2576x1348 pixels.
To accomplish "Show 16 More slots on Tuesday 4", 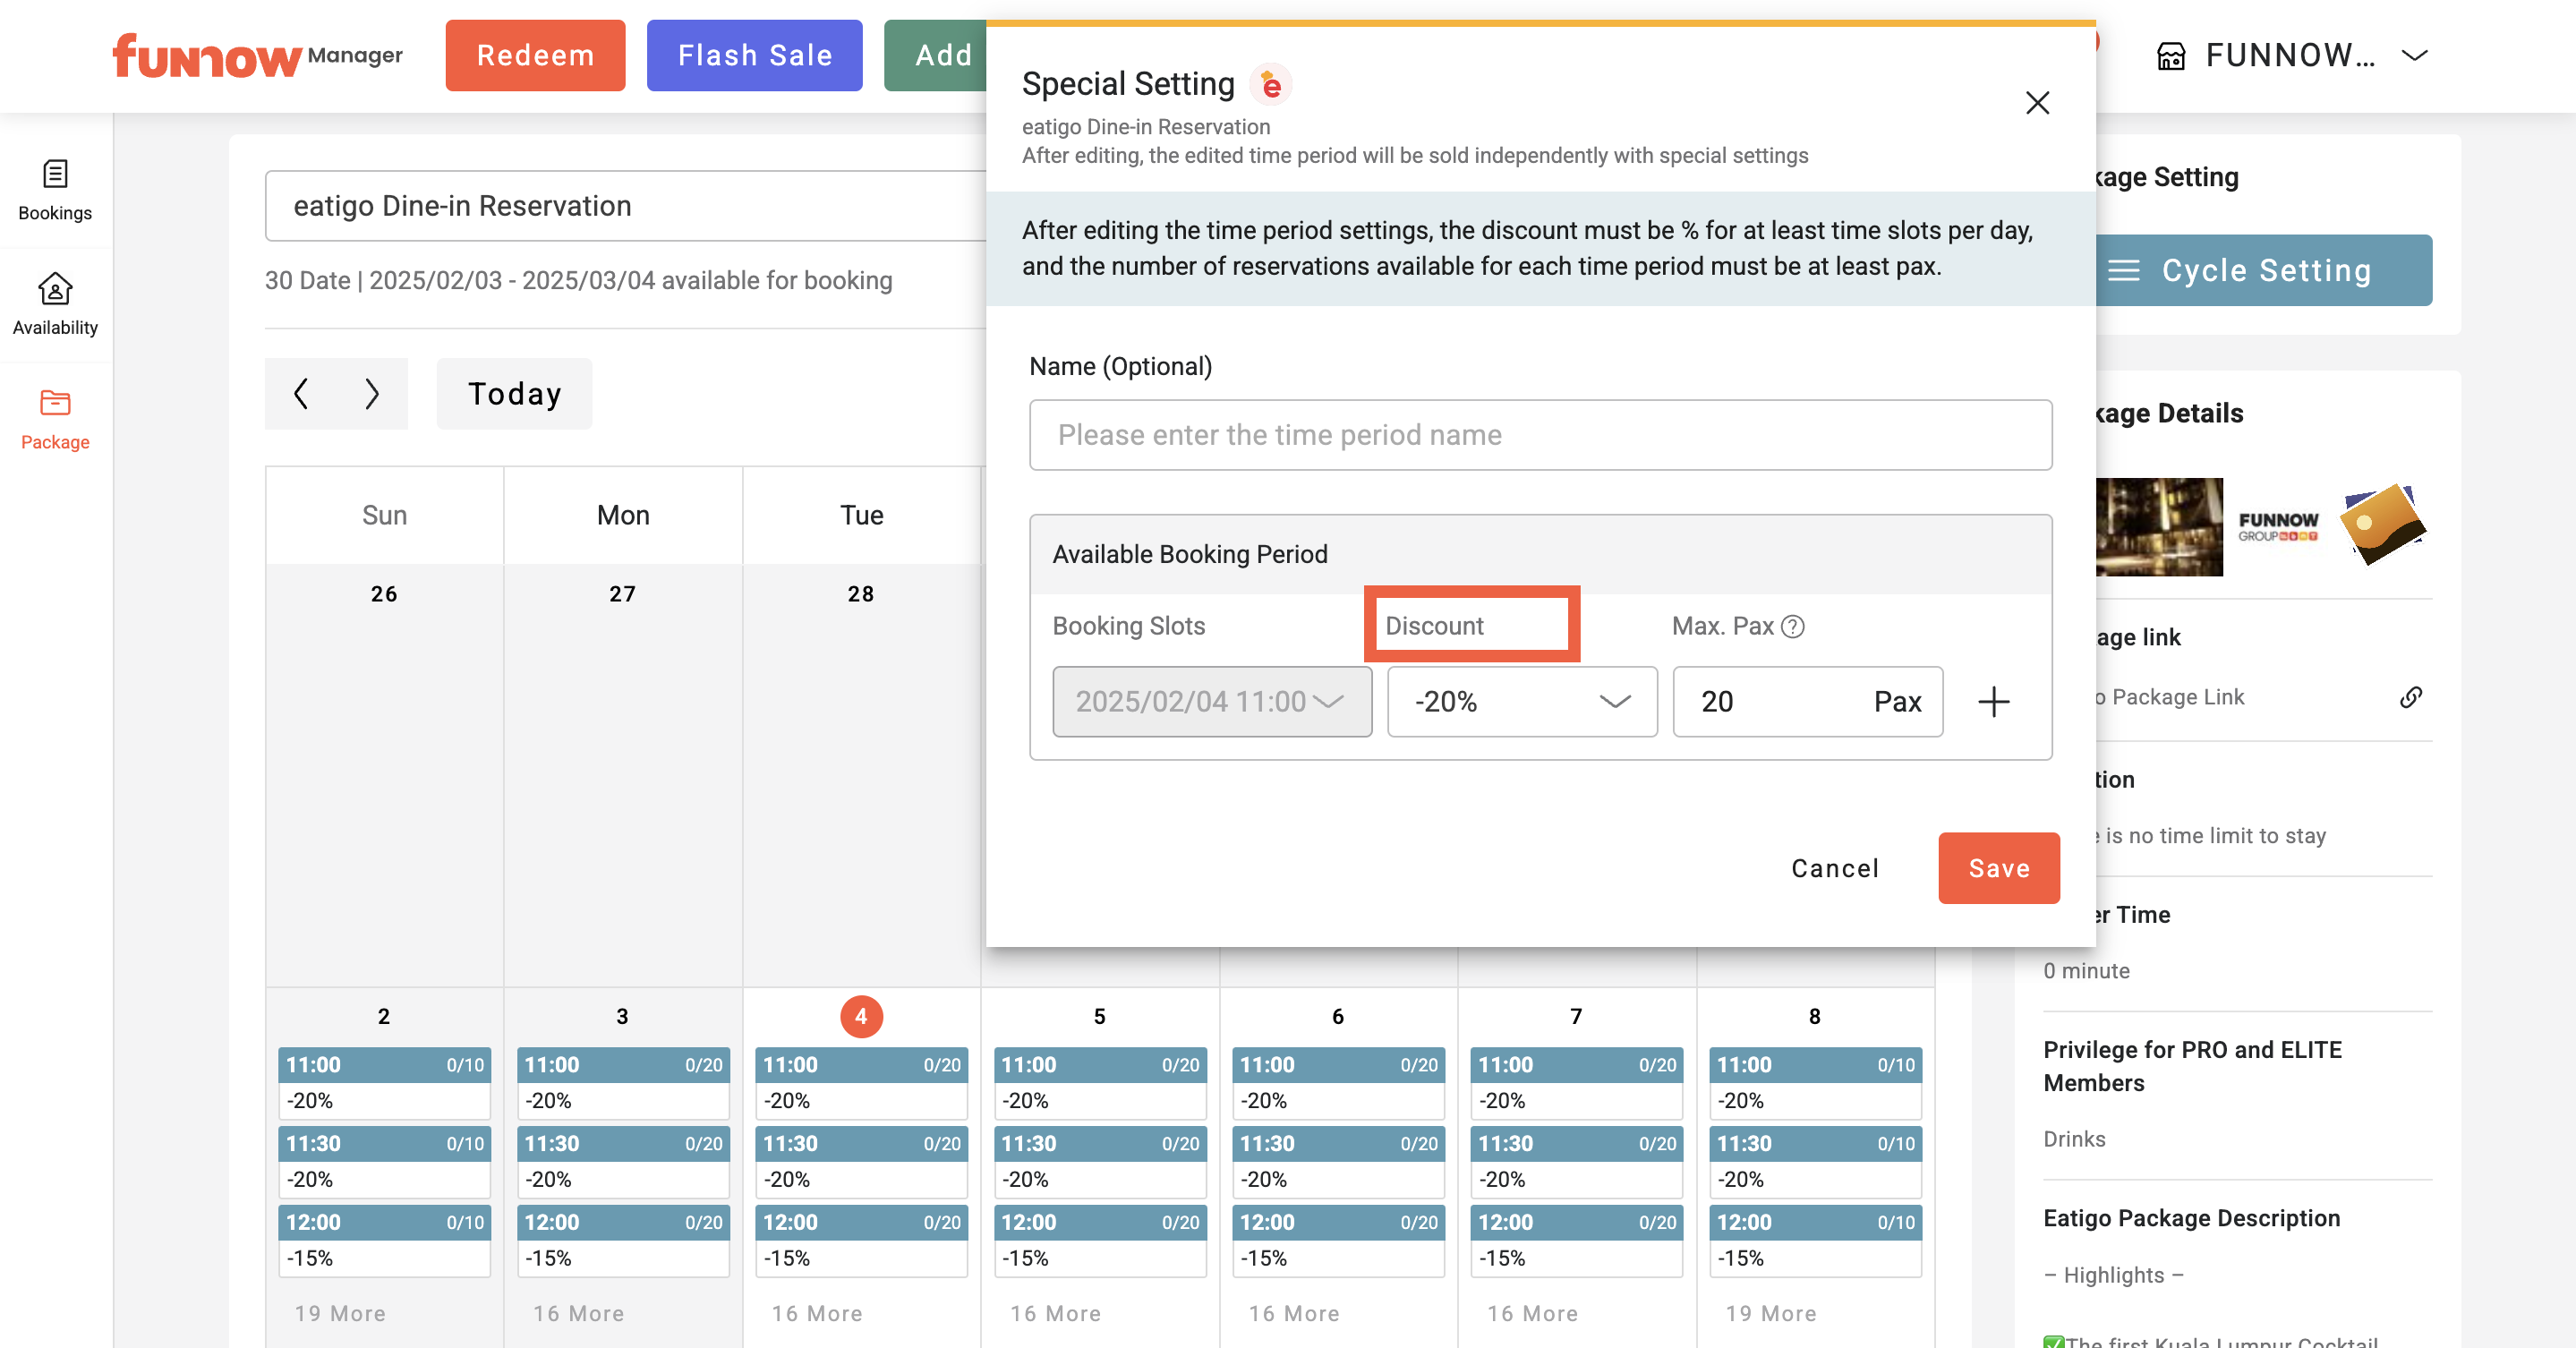I will point(817,1314).
